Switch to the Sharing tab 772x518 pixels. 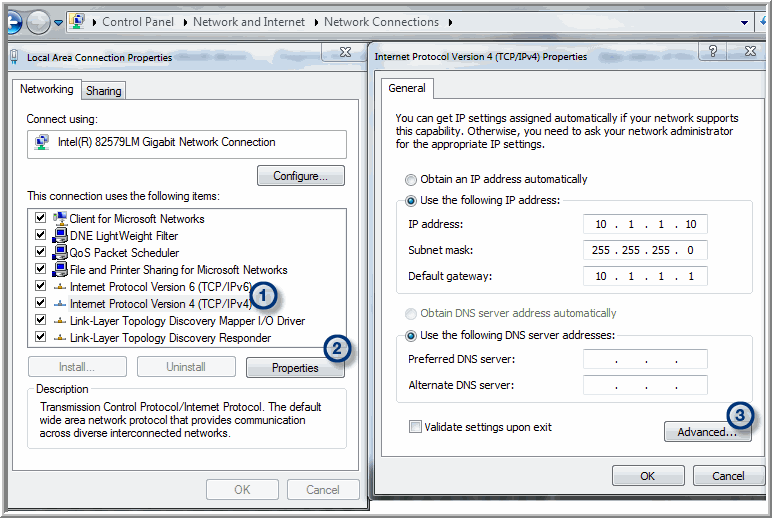point(103,91)
